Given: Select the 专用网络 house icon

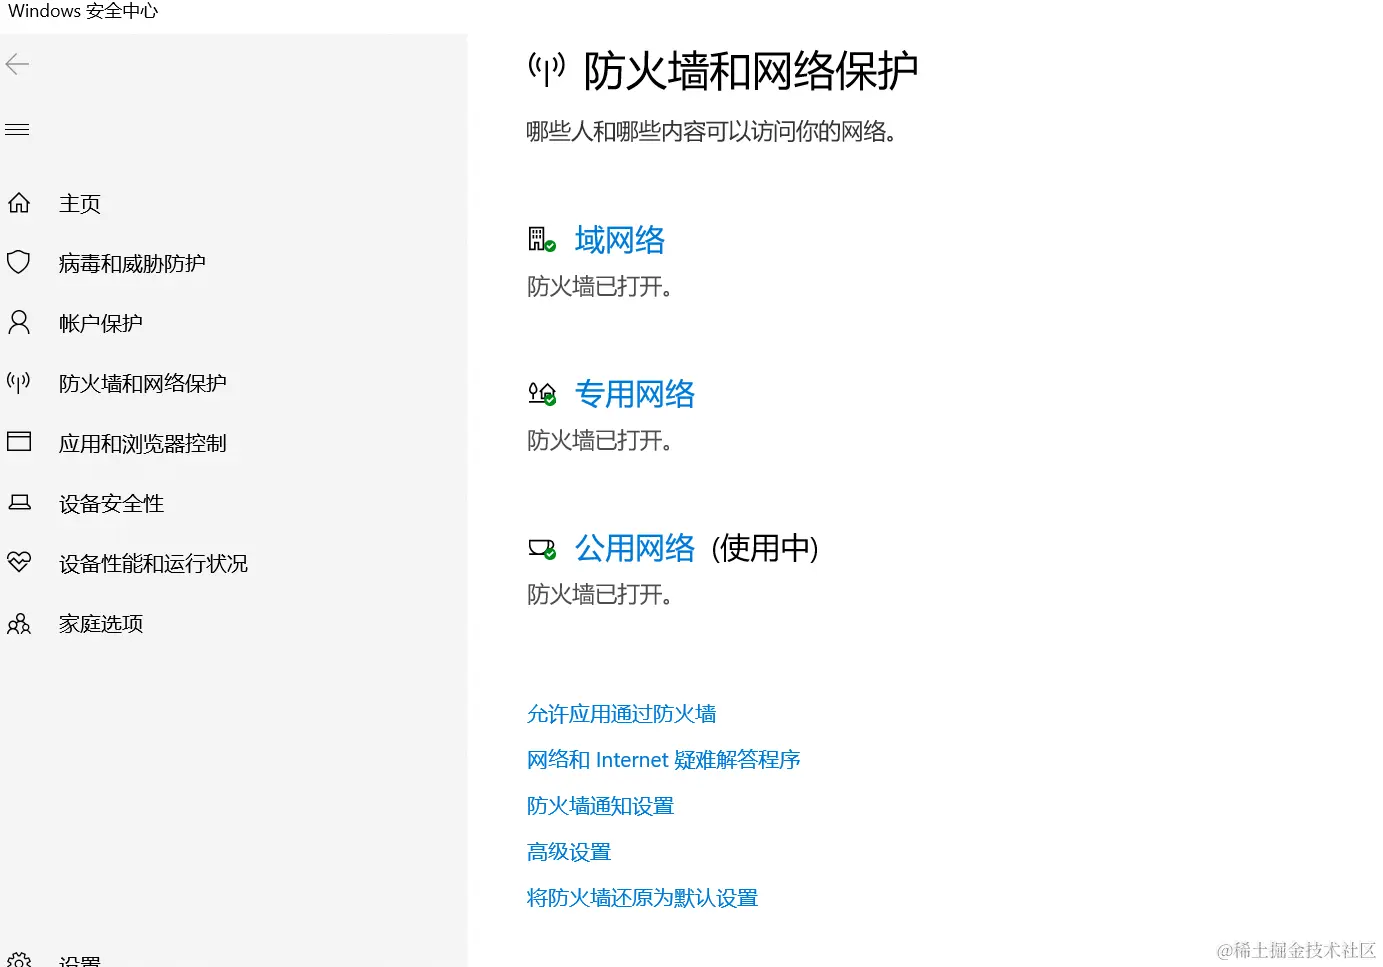Looking at the screenshot, I should tap(541, 393).
